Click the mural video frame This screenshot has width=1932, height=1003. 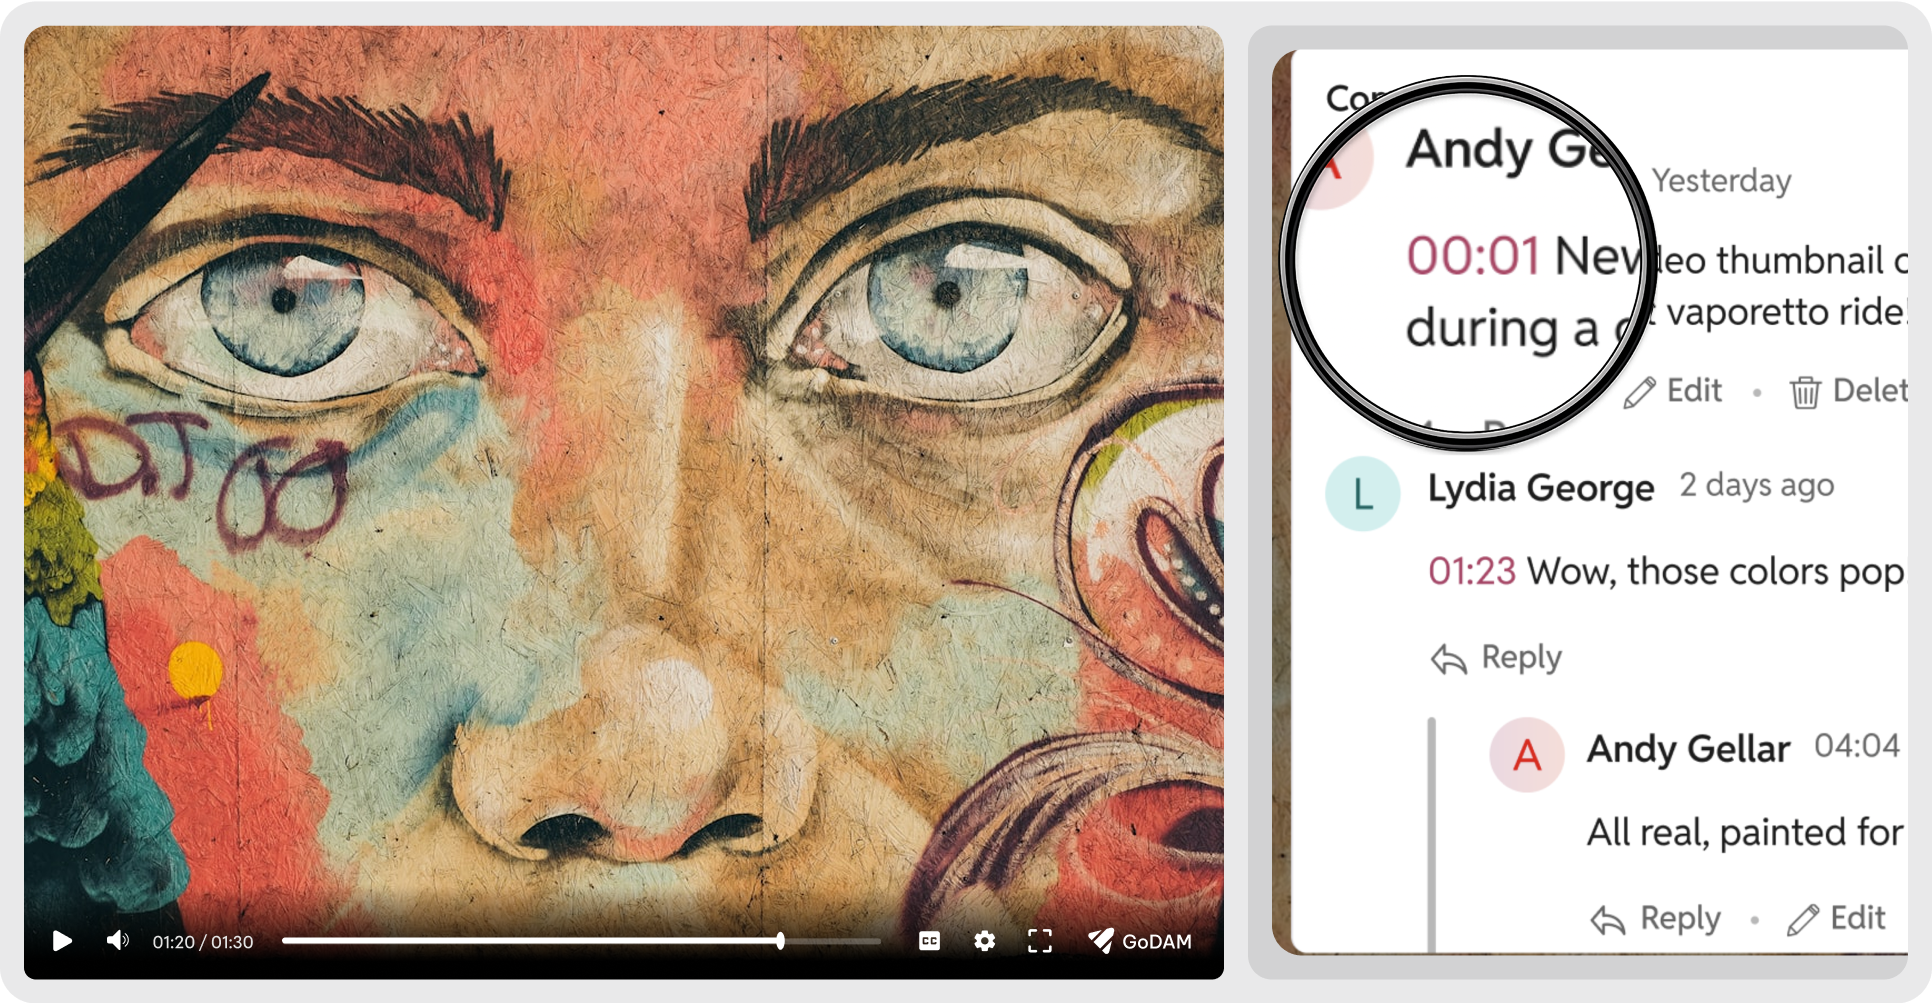[x=624, y=470]
